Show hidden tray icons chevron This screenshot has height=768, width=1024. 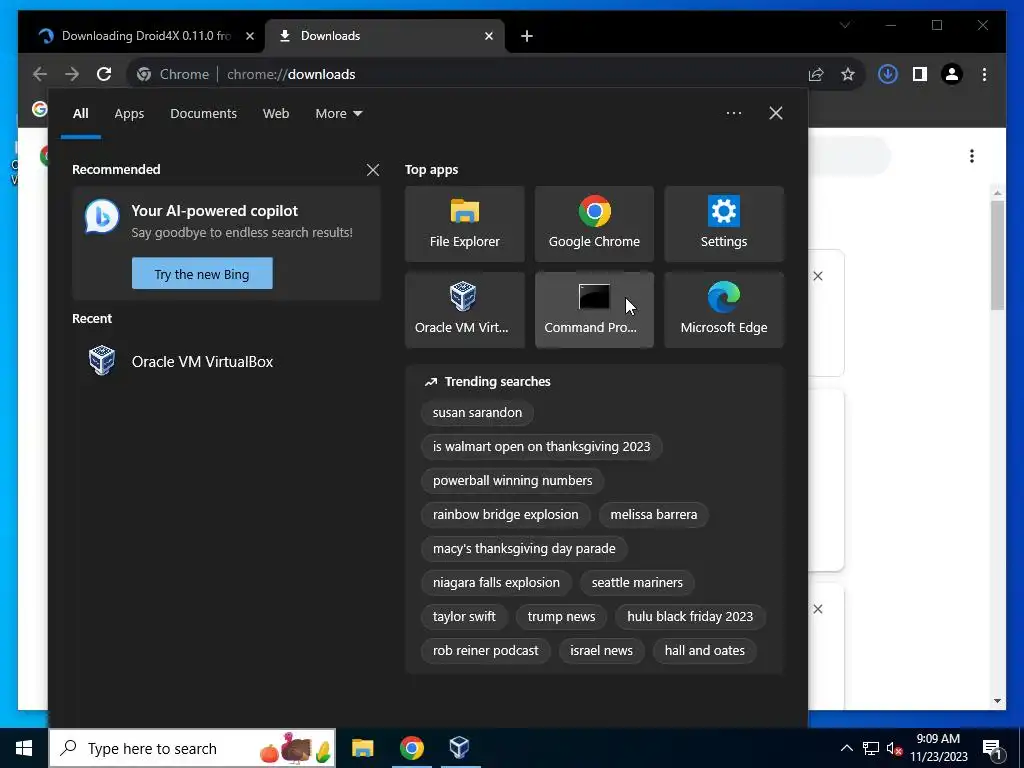click(x=846, y=748)
